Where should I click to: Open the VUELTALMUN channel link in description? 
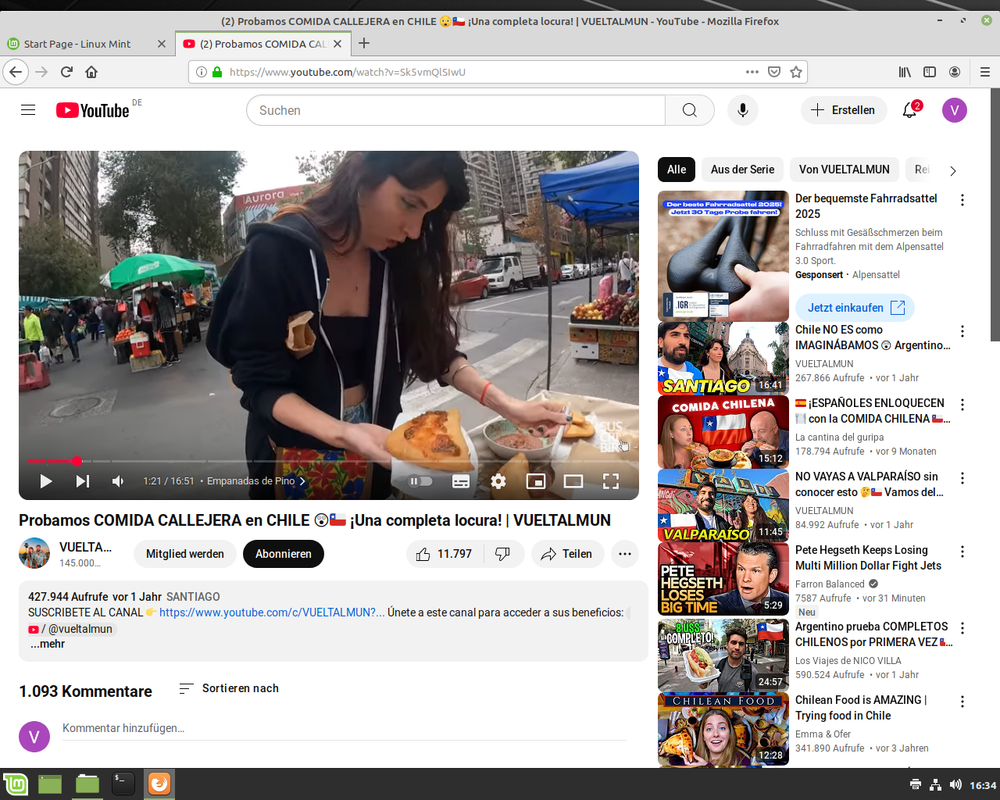click(x=272, y=612)
